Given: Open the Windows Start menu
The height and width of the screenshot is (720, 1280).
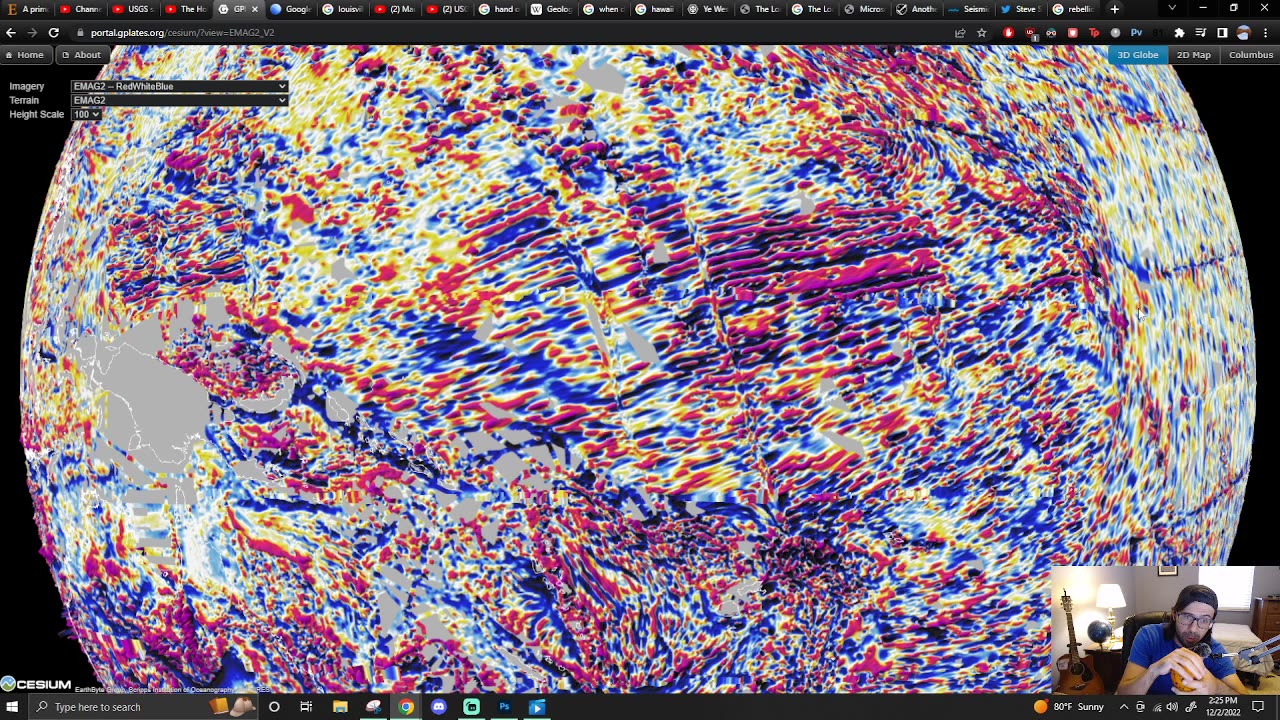Looking at the screenshot, I should click(x=12, y=707).
